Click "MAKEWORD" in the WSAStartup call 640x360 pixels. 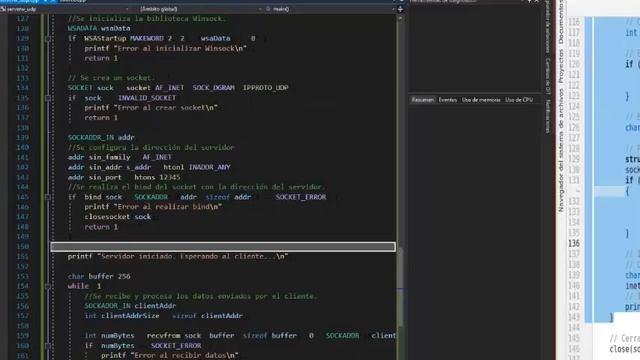[x=147, y=38]
